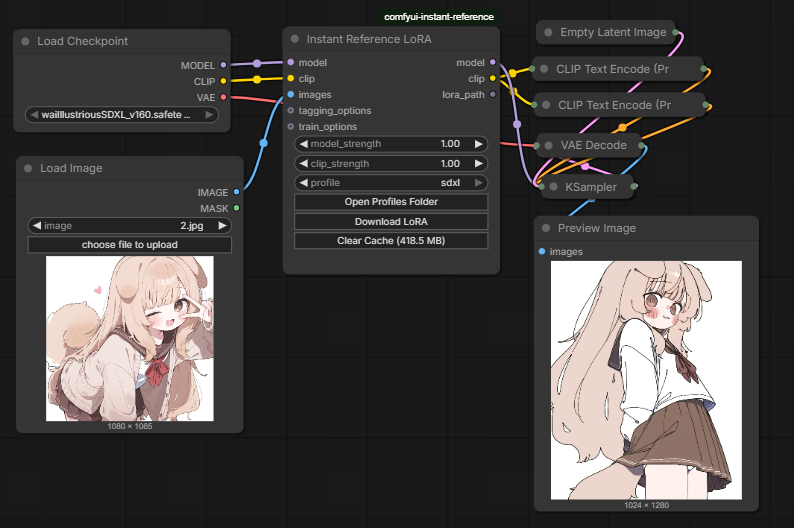Click the VAE output port on Load Checkpoint
Screen dimensions: 794x528
coord(223,97)
